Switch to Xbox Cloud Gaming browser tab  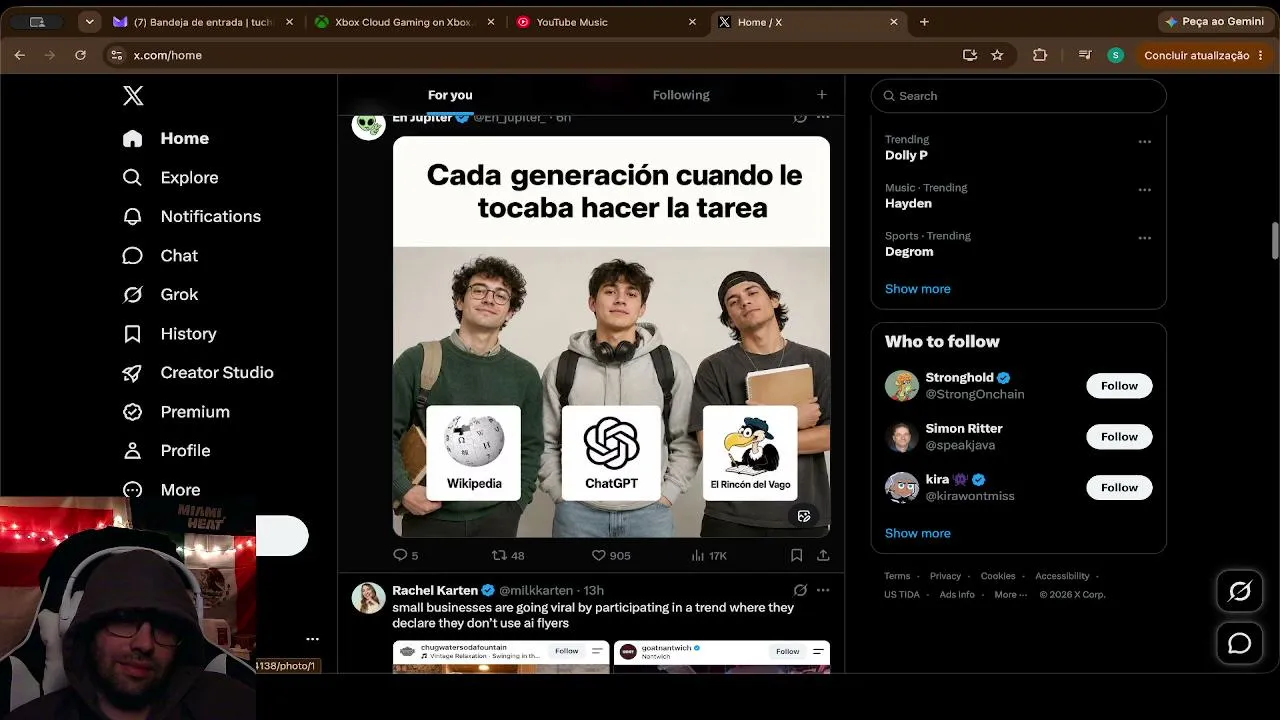click(x=404, y=22)
